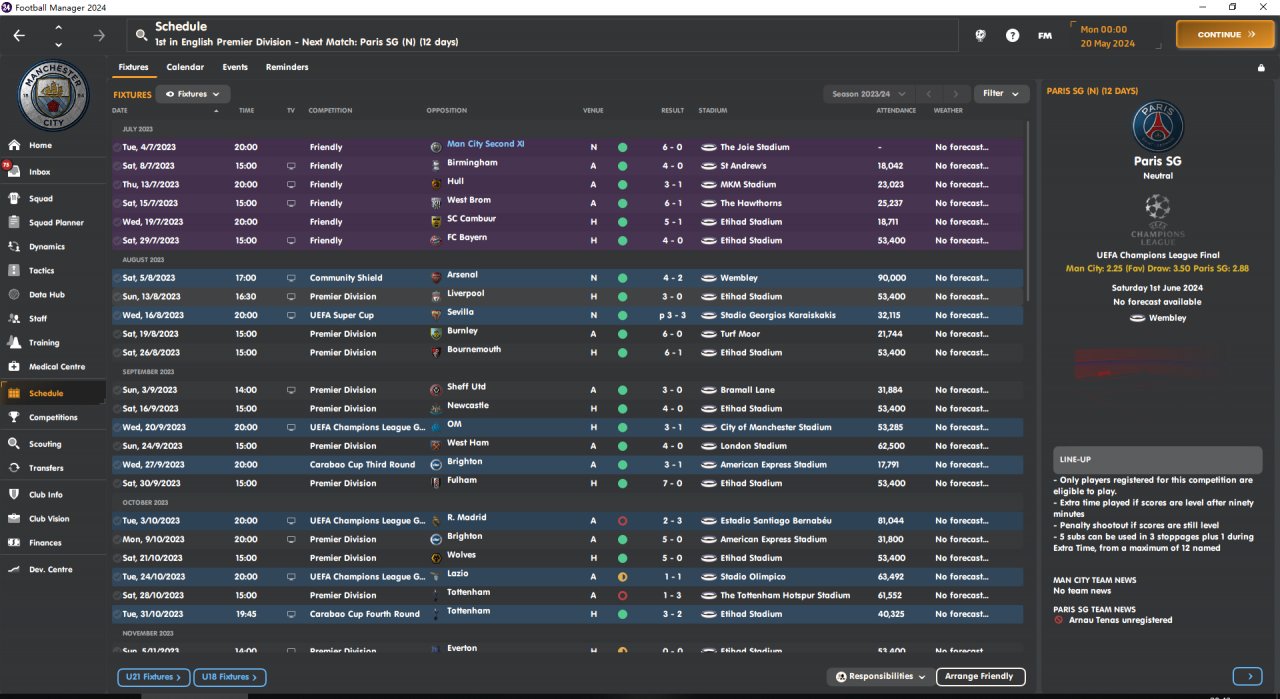Viewport: 1280px width, 699px height.
Task: Click the Manchester City club badge
Action: coord(54,95)
